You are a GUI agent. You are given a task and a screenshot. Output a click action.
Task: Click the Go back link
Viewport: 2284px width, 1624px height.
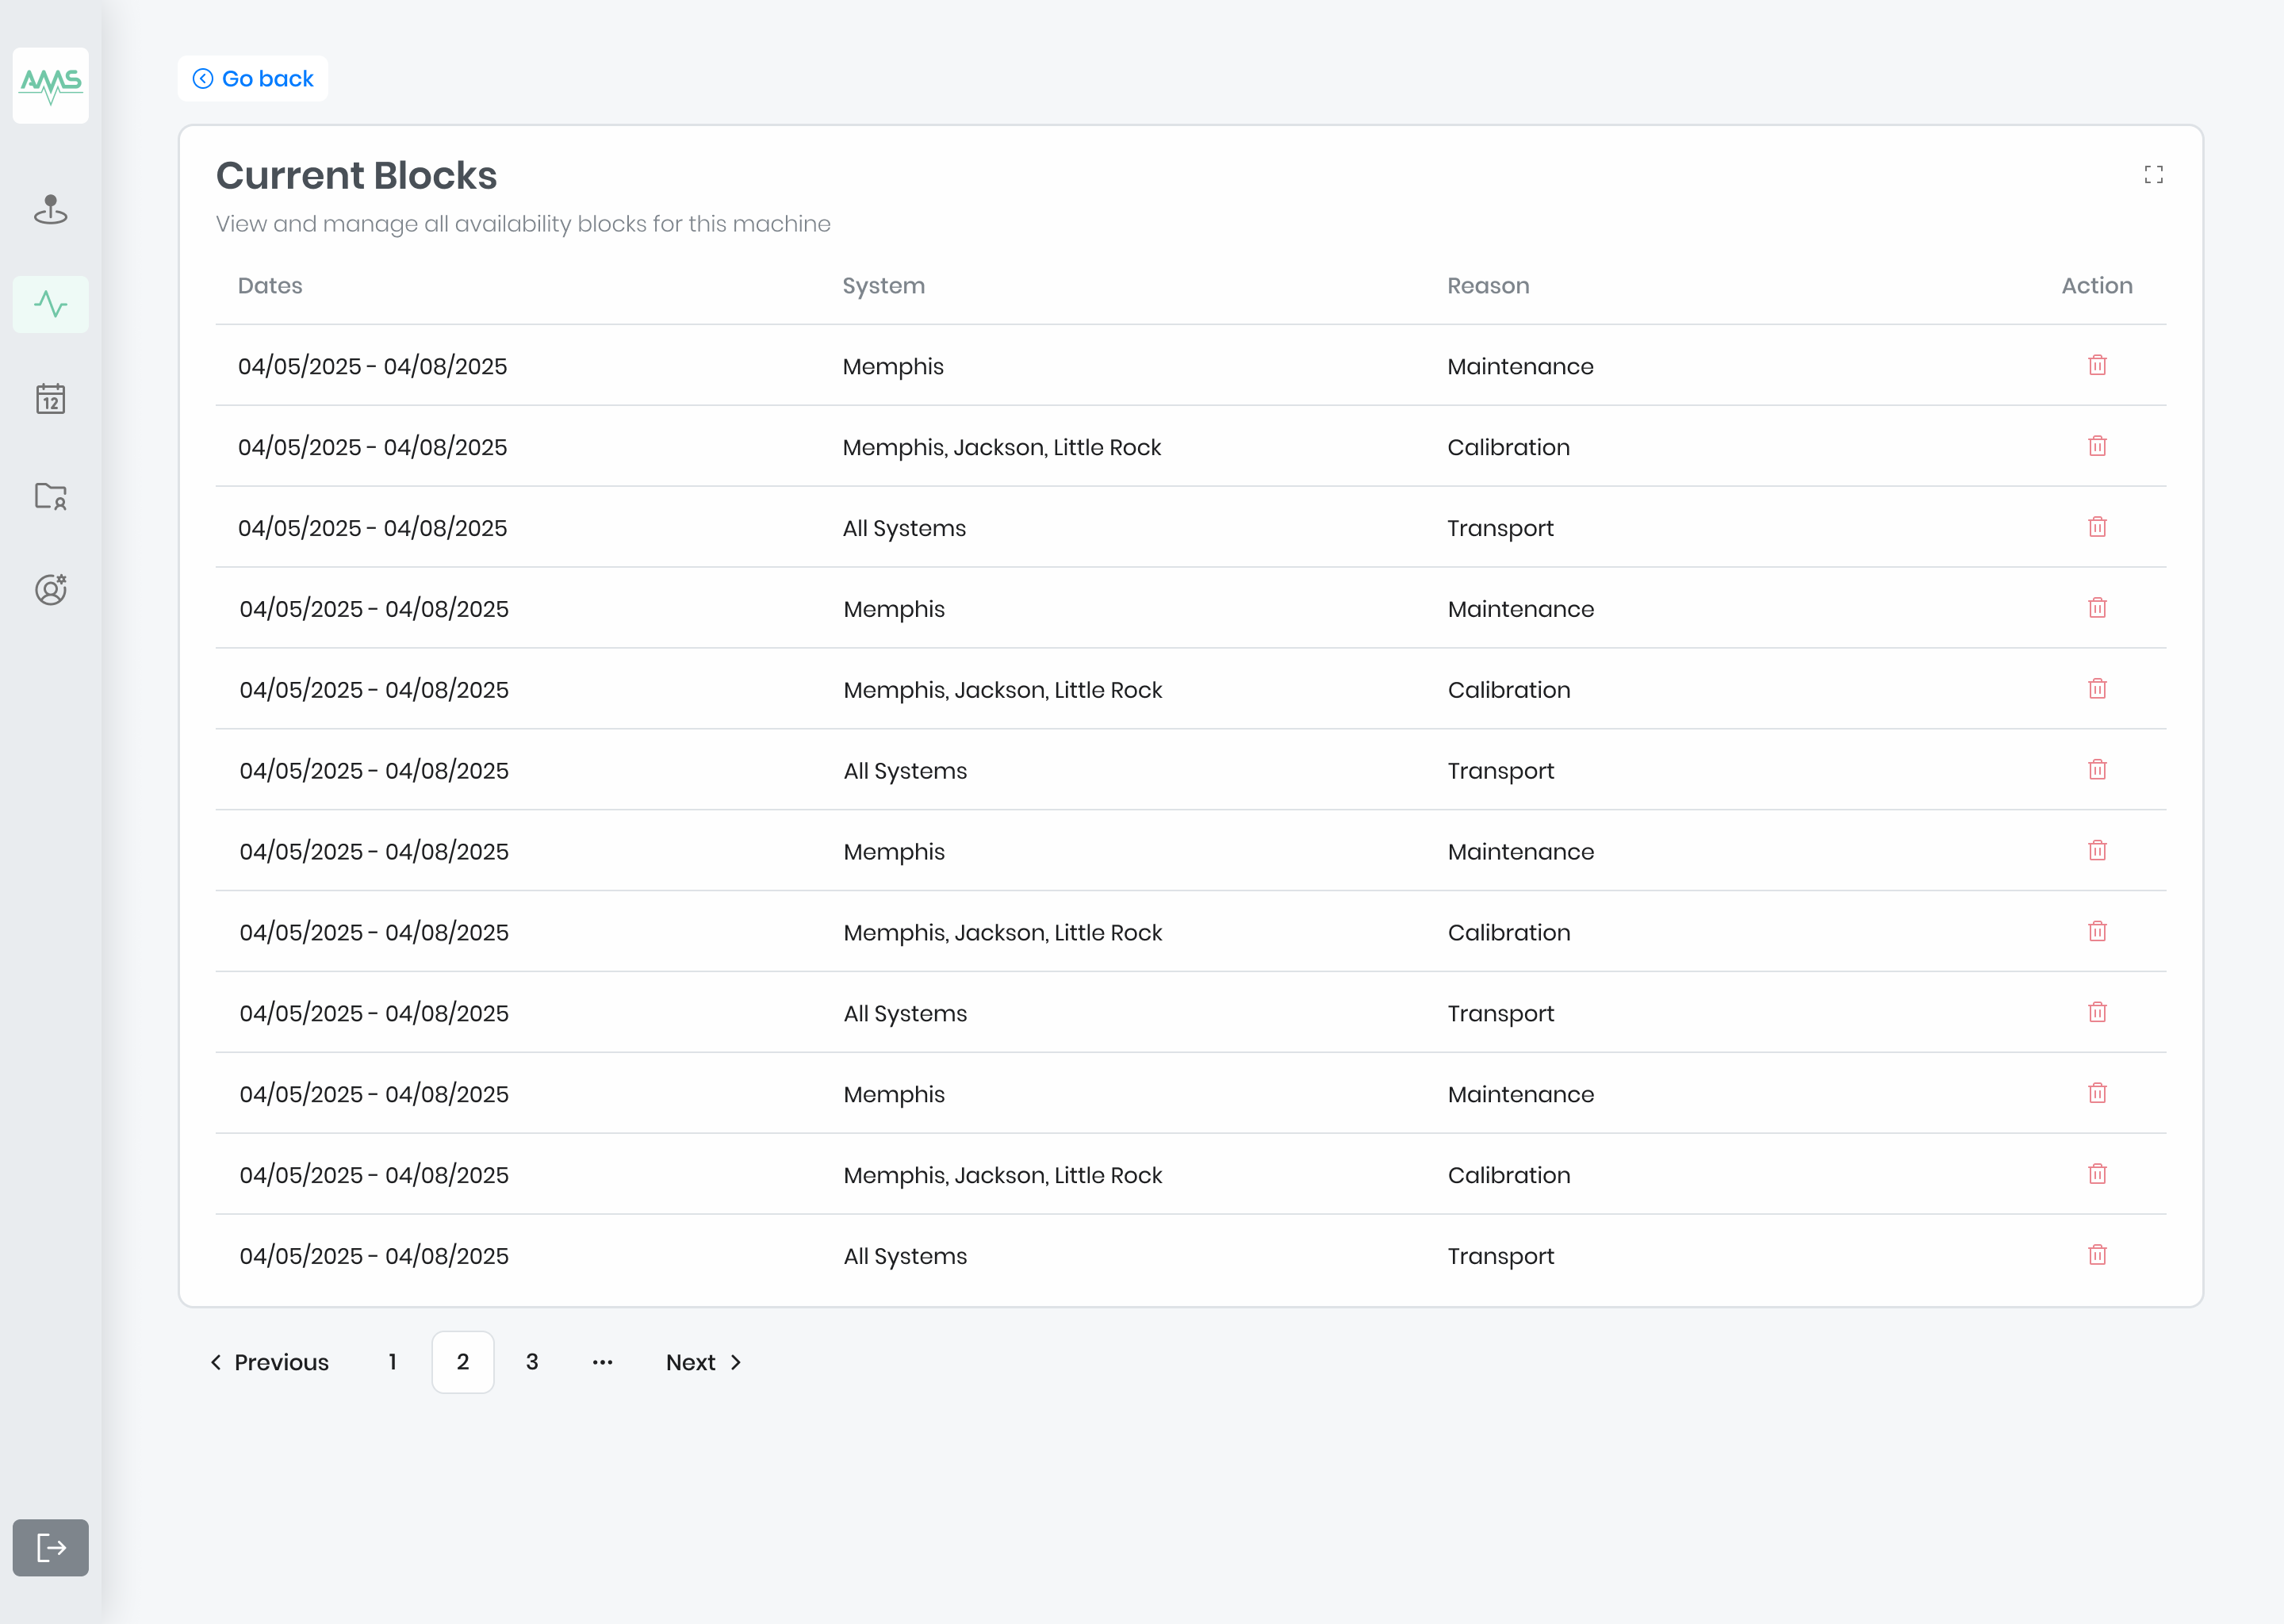click(253, 79)
